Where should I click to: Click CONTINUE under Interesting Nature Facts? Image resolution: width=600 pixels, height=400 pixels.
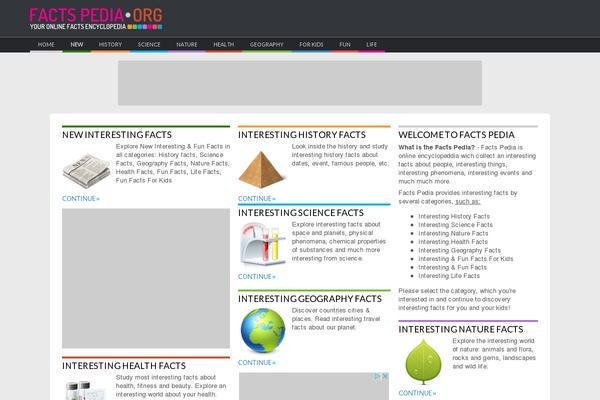click(417, 393)
